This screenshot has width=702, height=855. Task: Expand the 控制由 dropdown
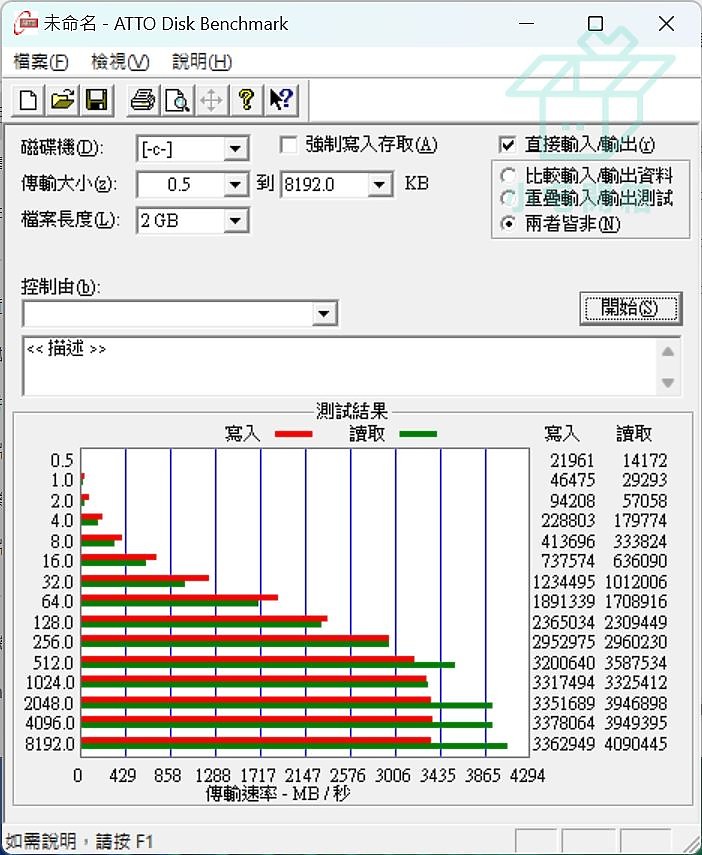[324, 314]
